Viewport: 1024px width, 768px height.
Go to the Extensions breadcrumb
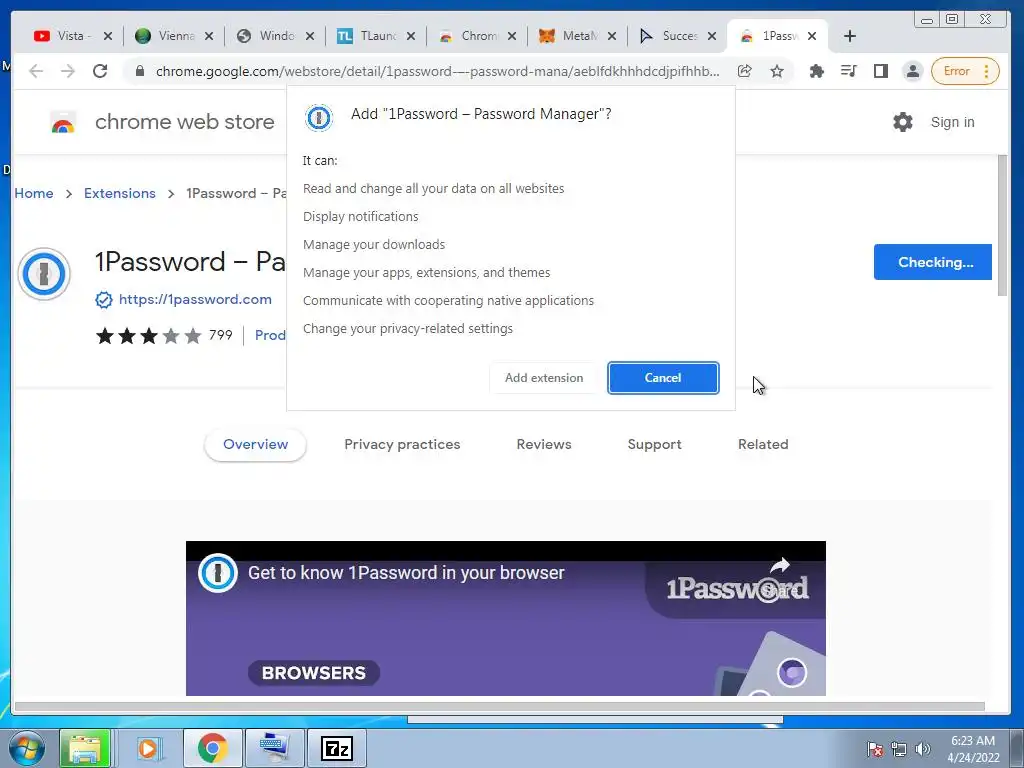pos(120,193)
